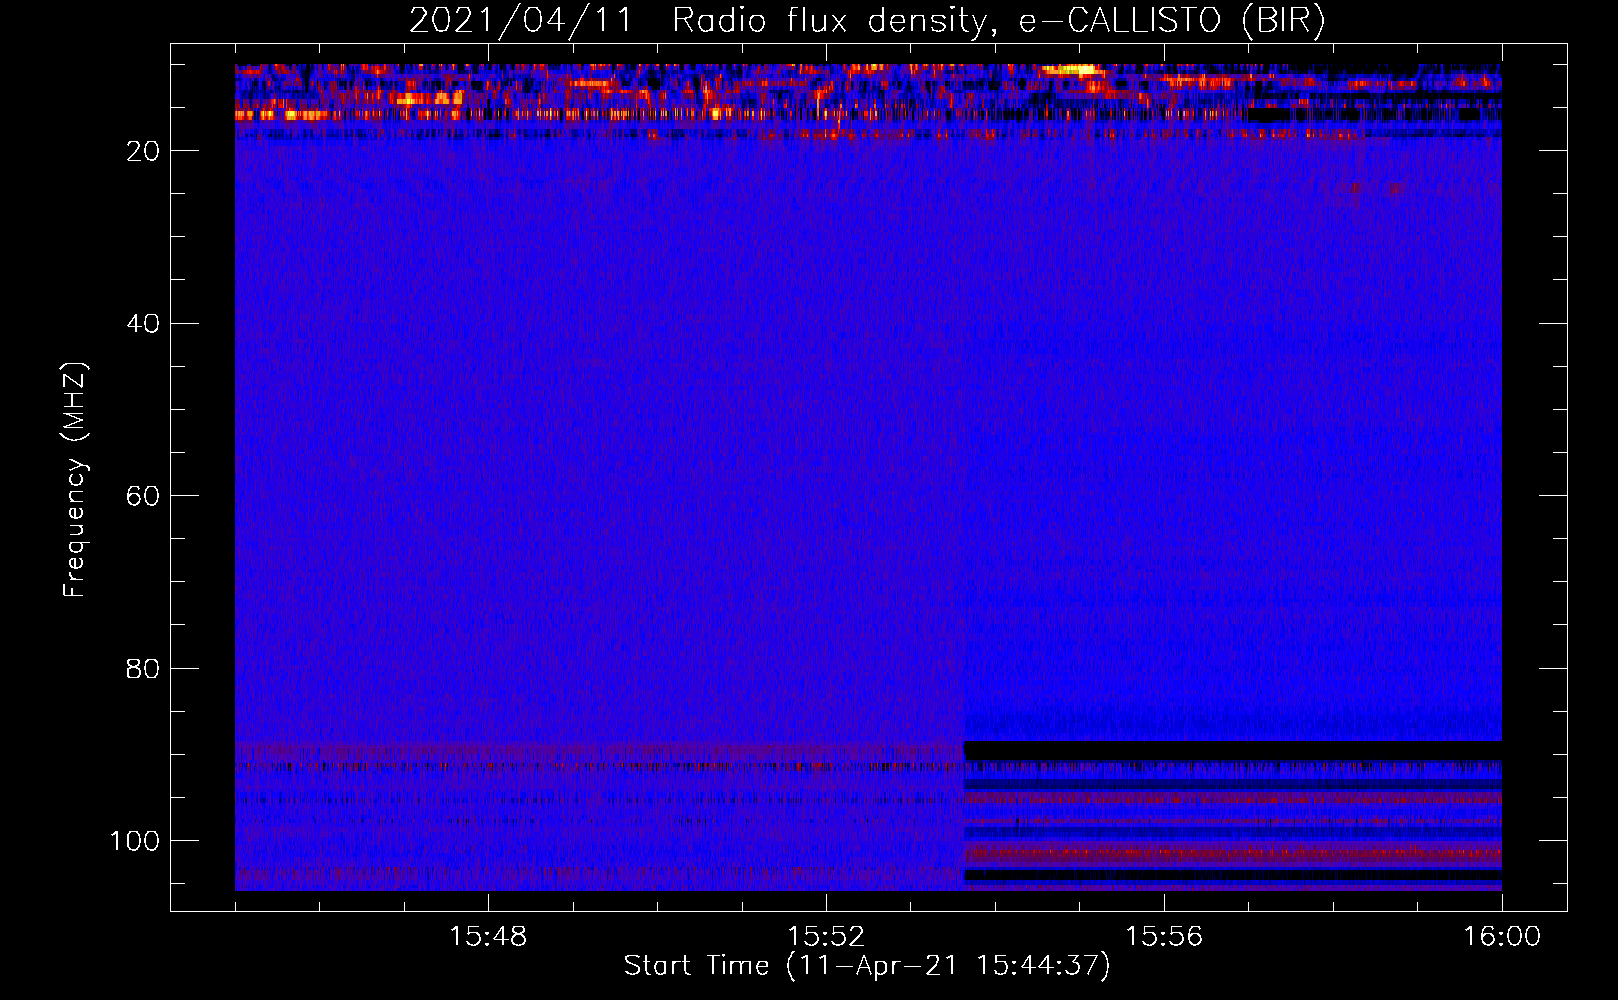Viewport: 1618px width, 1000px height.
Task: Click the 15:48 time tick label
Action: [488, 937]
